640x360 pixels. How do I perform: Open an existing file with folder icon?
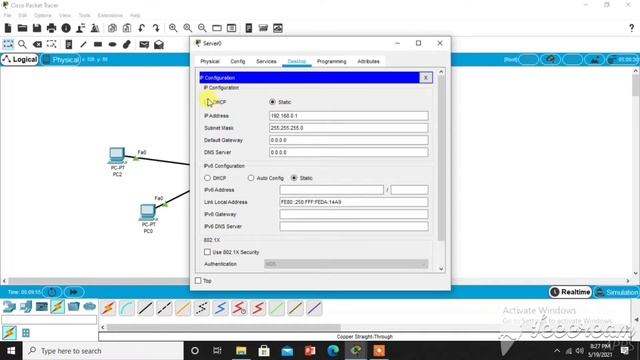coord(22,28)
